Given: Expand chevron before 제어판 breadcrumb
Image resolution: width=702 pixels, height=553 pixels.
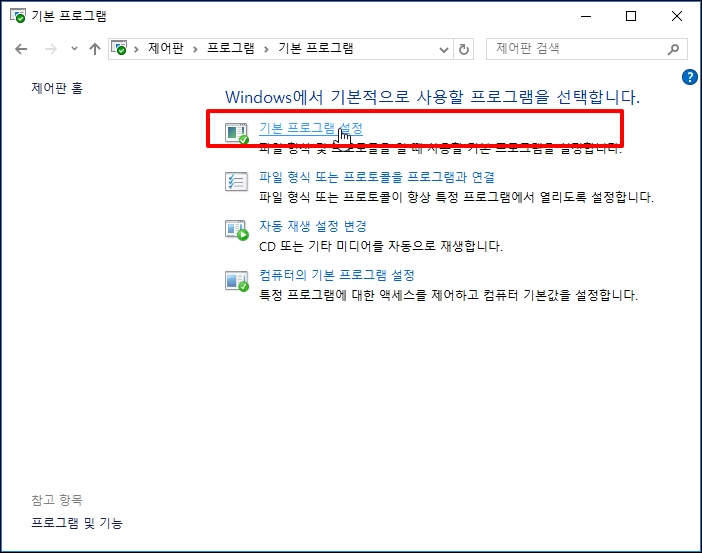Looking at the screenshot, I should point(136,49).
